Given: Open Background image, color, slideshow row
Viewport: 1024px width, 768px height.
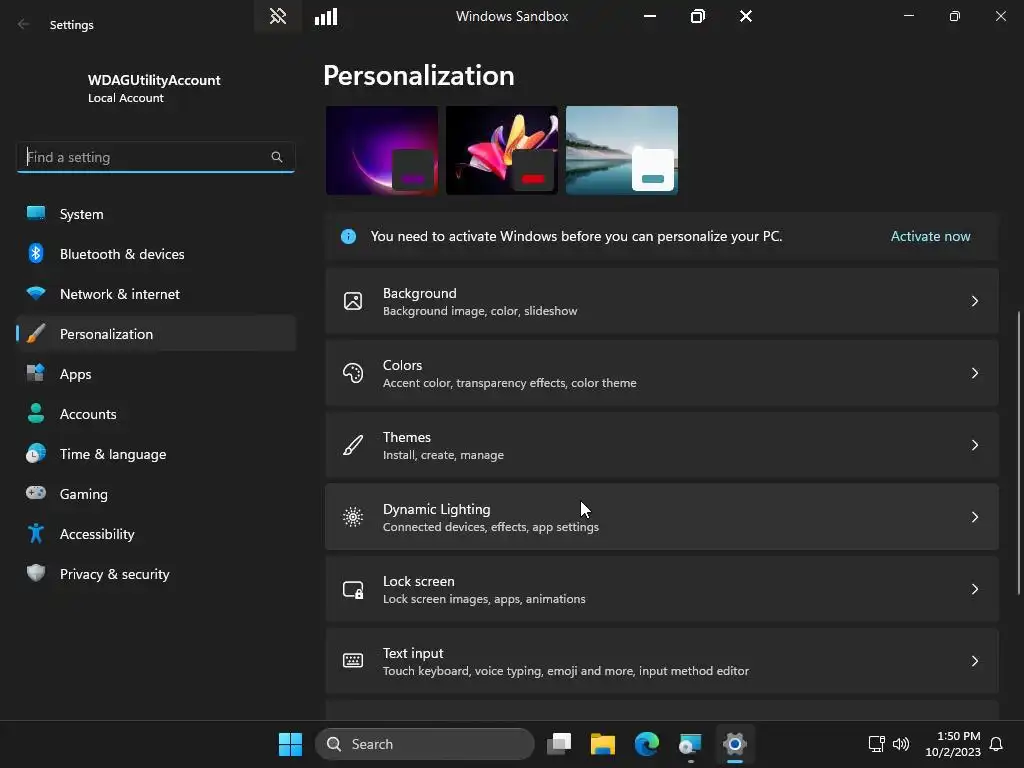Looking at the screenshot, I should pyautogui.click(x=662, y=301).
